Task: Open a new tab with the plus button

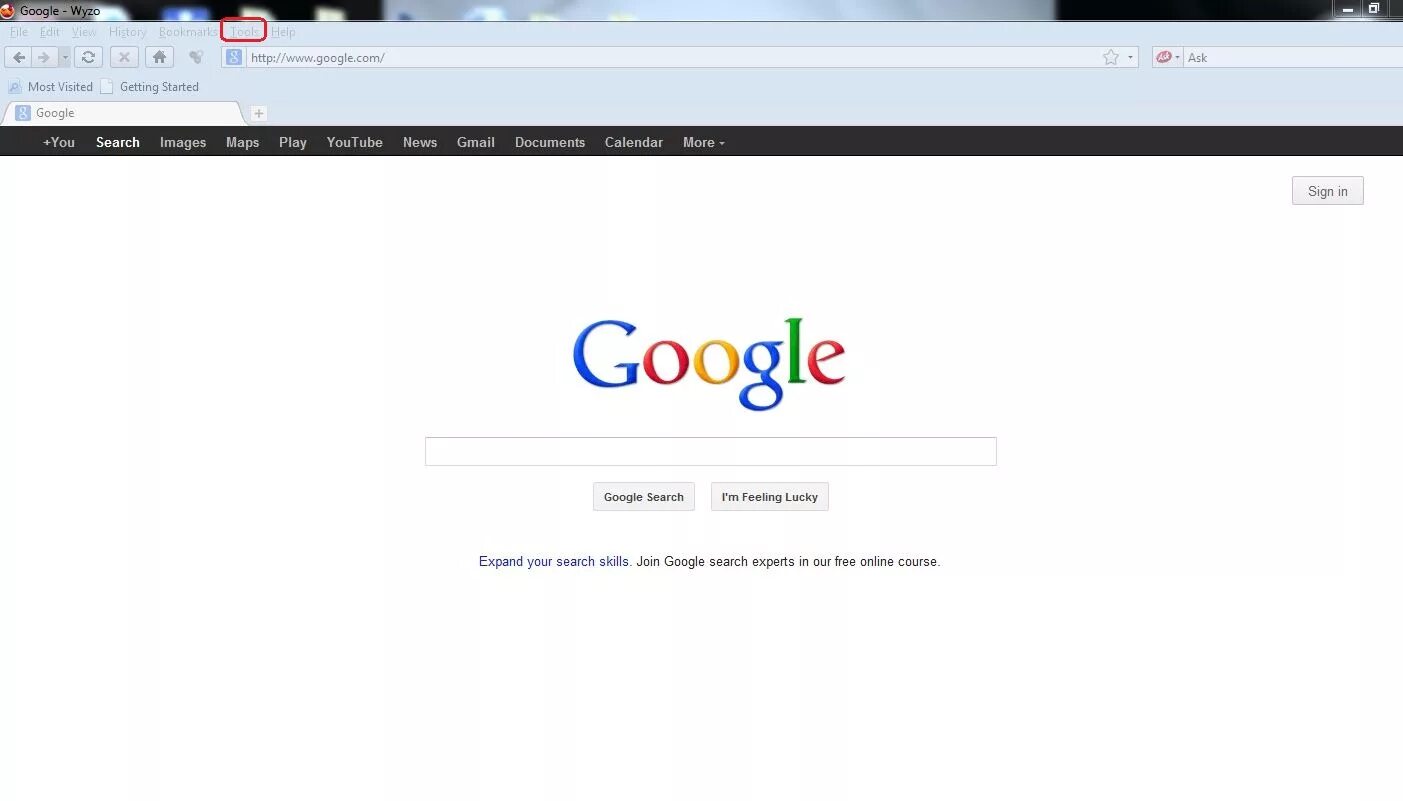Action: click(x=258, y=113)
